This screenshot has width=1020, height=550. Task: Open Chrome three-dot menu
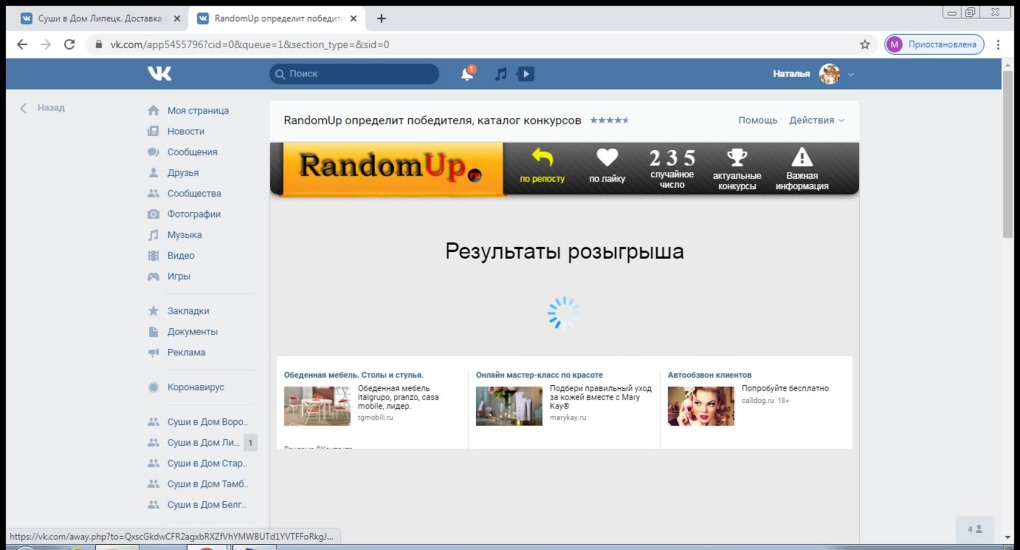[998, 44]
